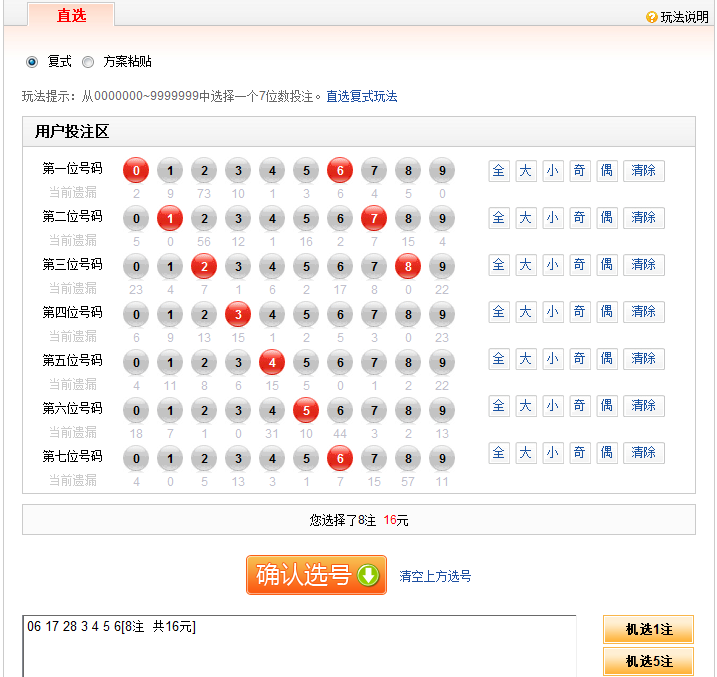Viewport: 717px width, 677px height.
Task: Choose ball 0 in fourth position row
Action: point(136,314)
